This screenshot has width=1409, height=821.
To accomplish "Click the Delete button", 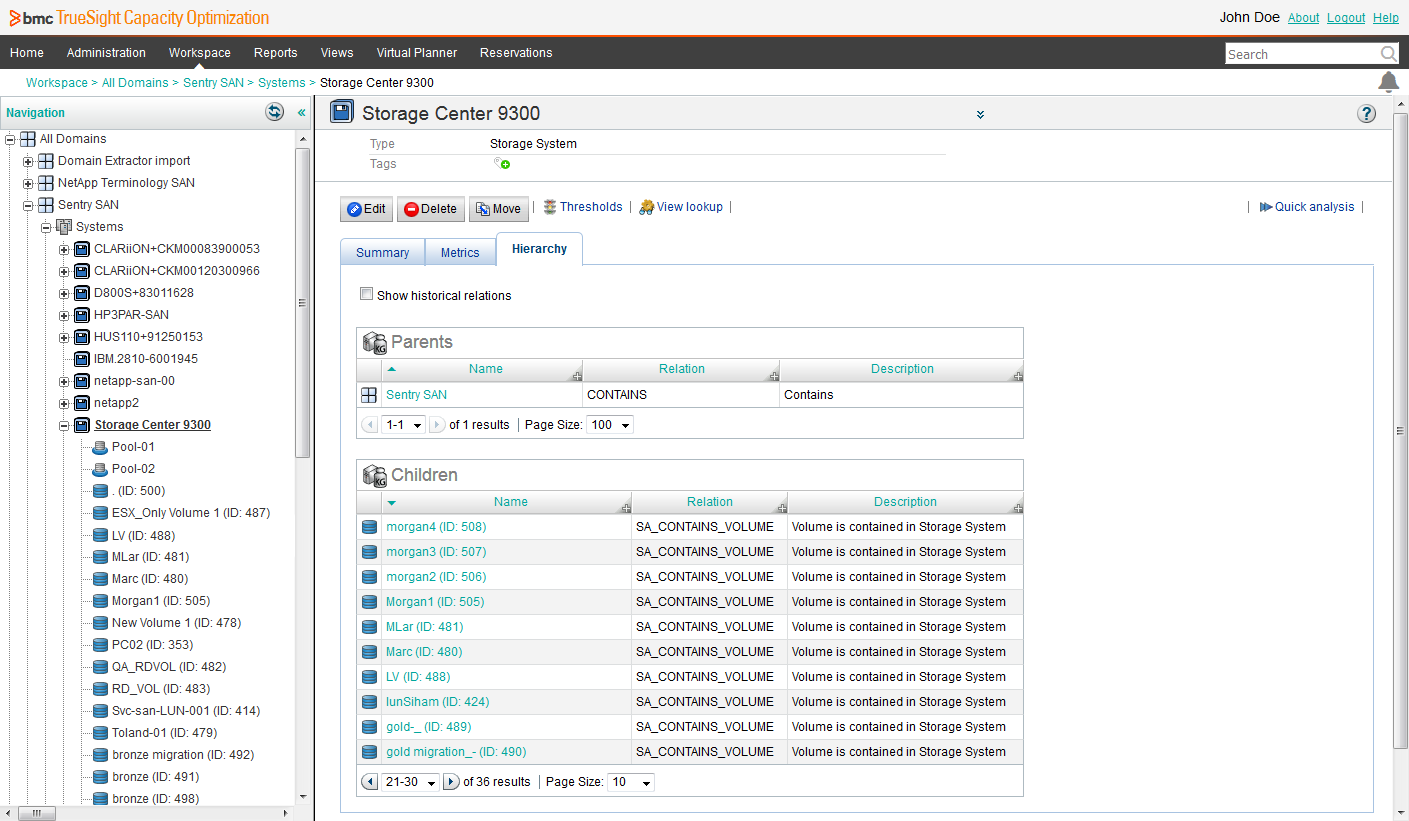I will (431, 209).
